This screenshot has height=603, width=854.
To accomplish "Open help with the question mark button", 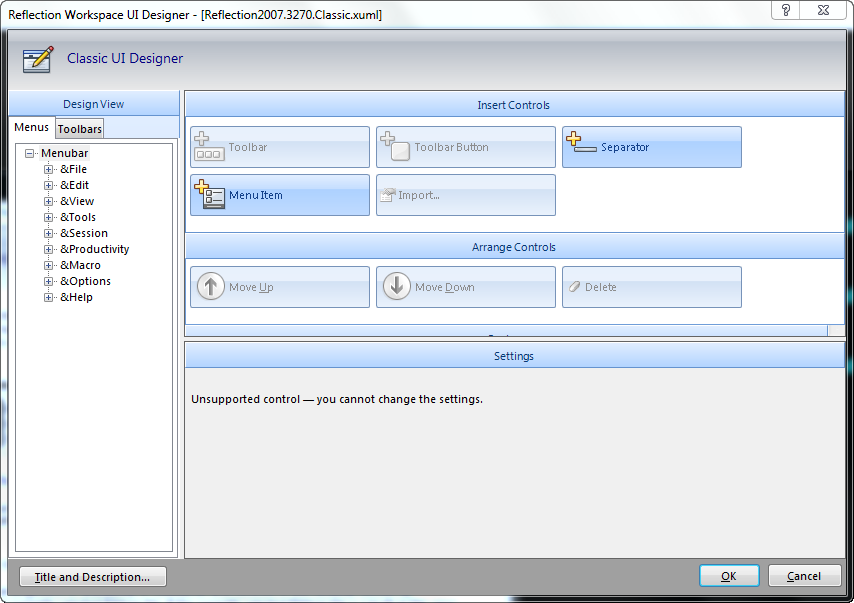I will pos(785,10).
